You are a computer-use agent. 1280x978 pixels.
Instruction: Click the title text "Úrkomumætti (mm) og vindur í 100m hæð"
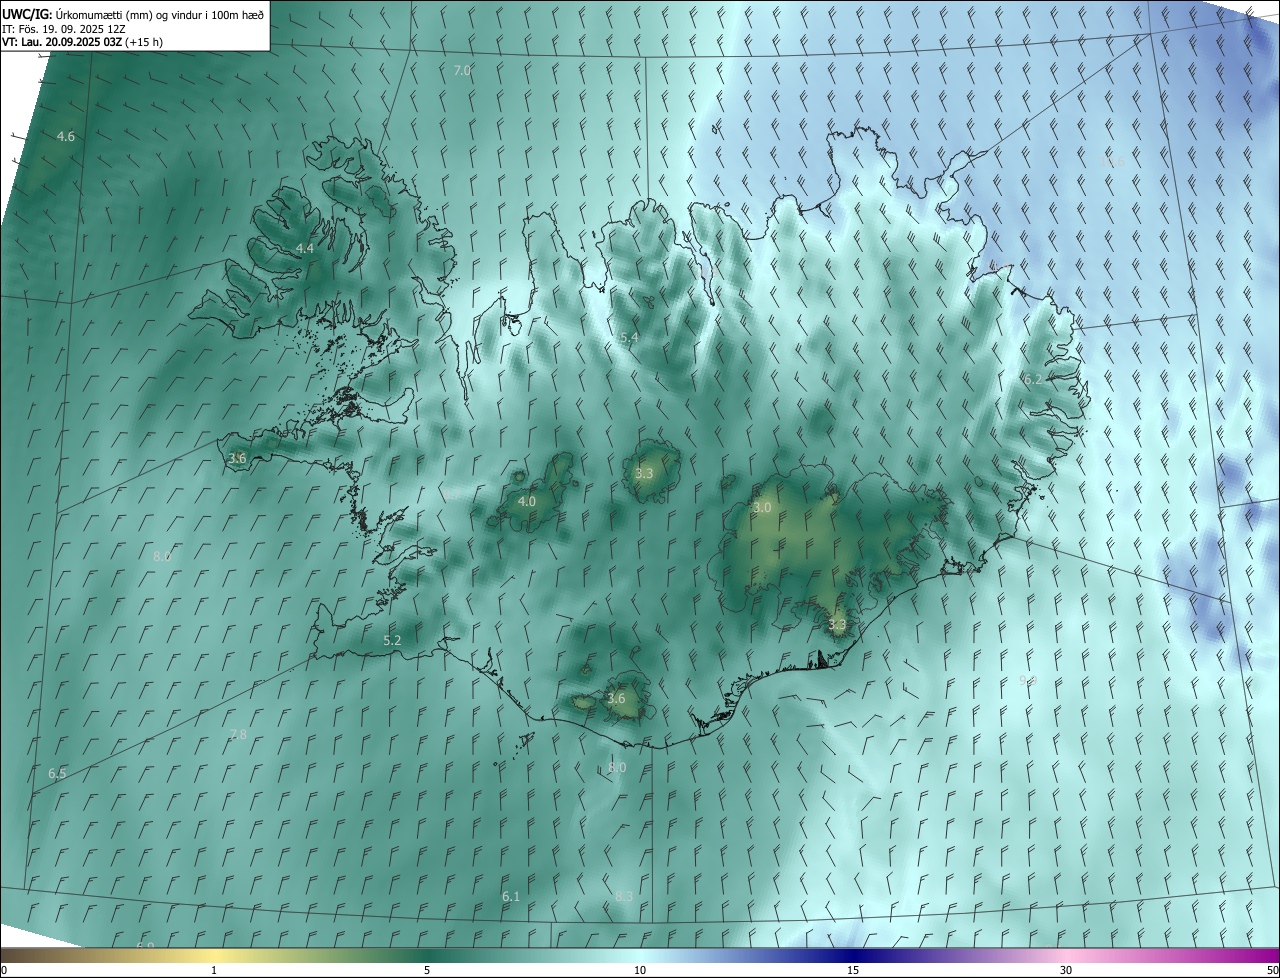(159, 14)
